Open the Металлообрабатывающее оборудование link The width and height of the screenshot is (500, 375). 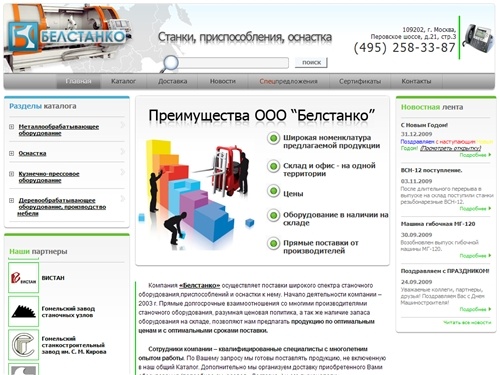coord(59,130)
